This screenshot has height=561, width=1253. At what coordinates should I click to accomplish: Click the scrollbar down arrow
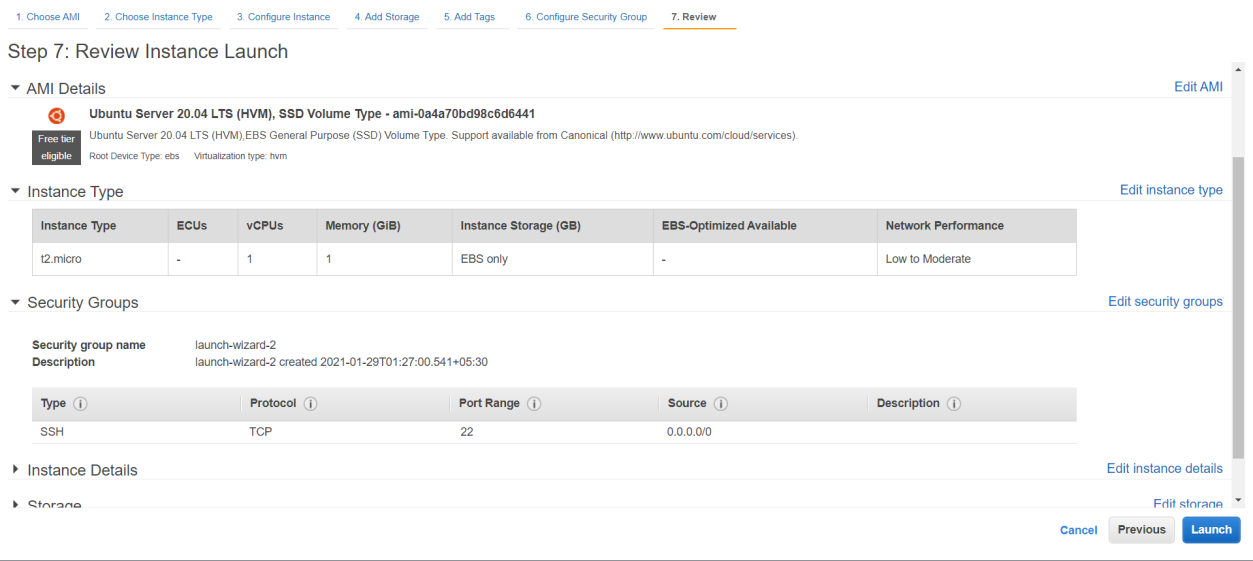pos(1238,500)
